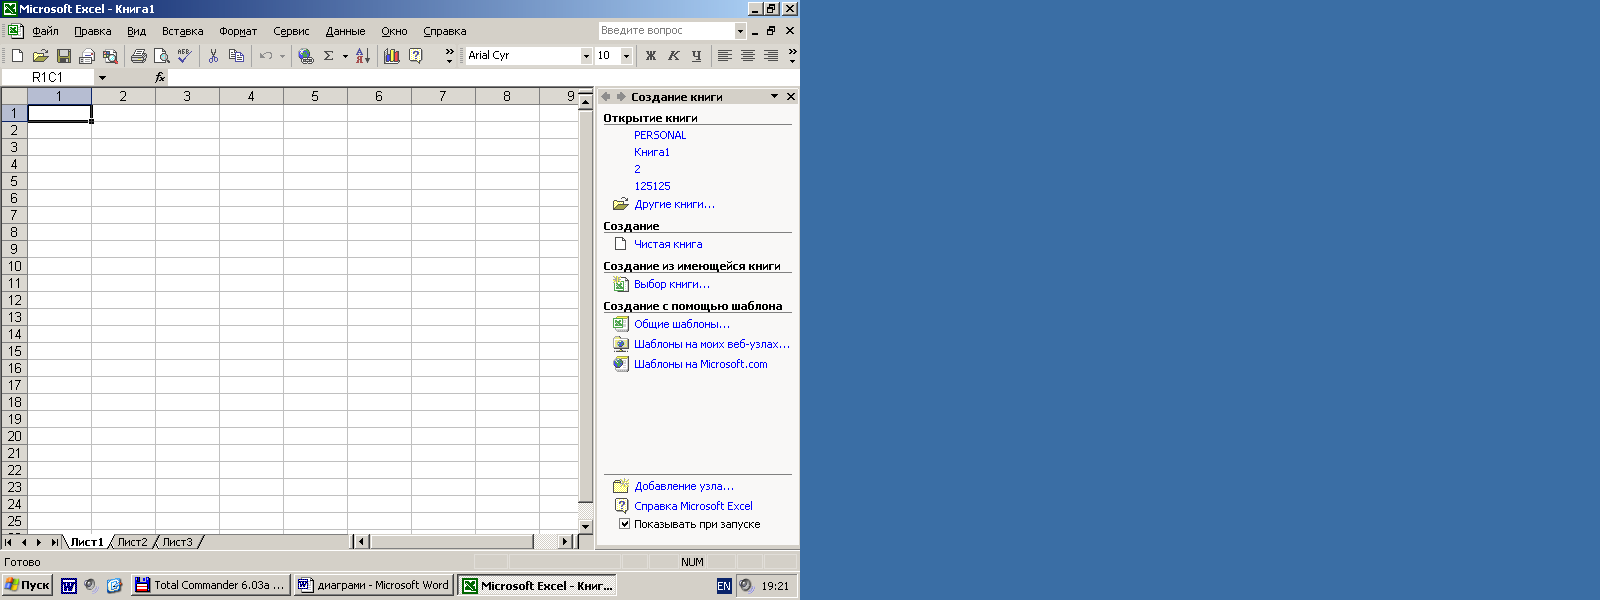
Task: Sort ascending with the A-Я icon
Action: point(363,56)
